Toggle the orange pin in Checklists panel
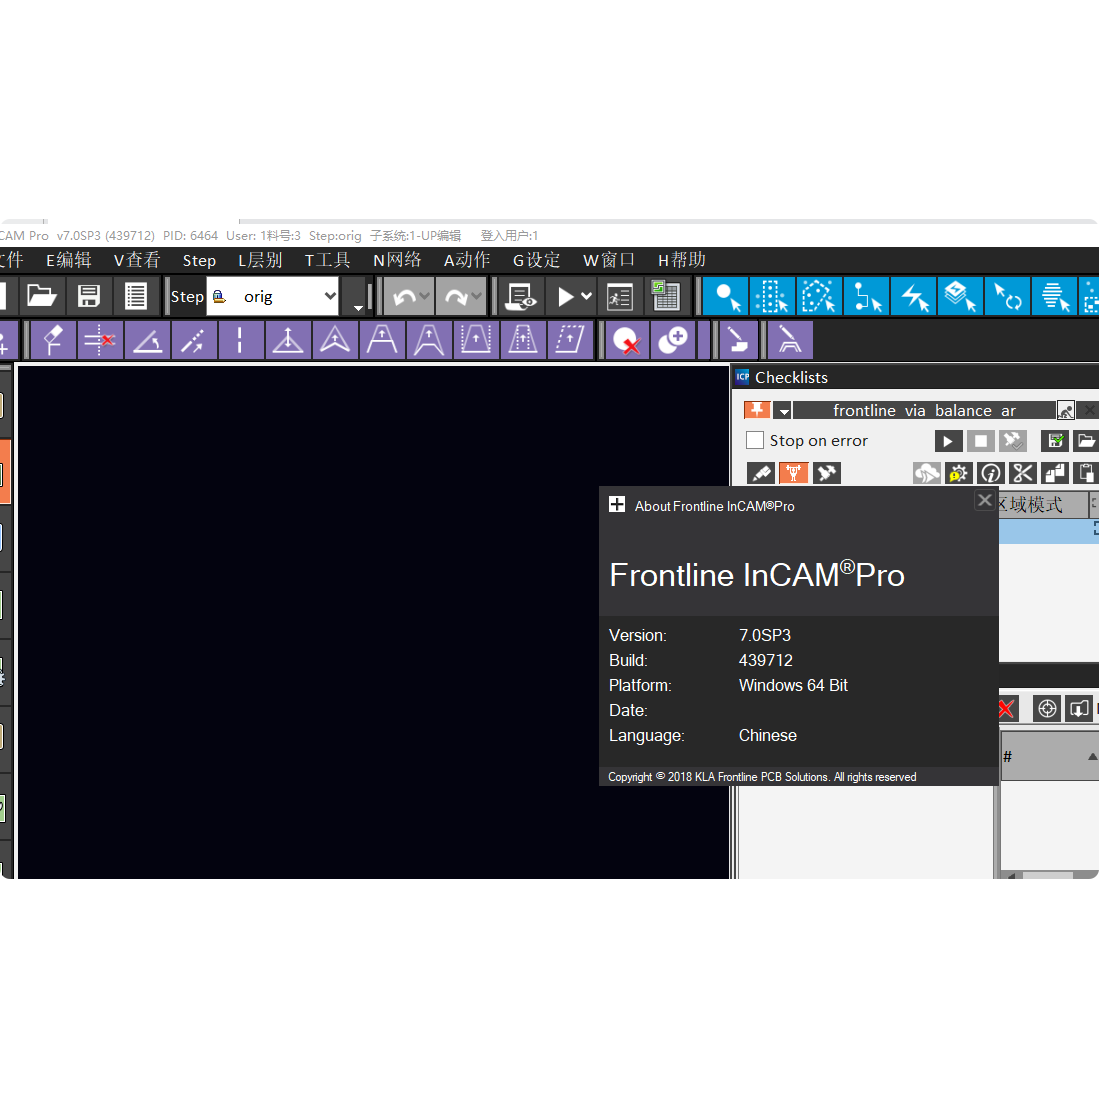Screen dimensions: 1099x1099 (x=757, y=410)
